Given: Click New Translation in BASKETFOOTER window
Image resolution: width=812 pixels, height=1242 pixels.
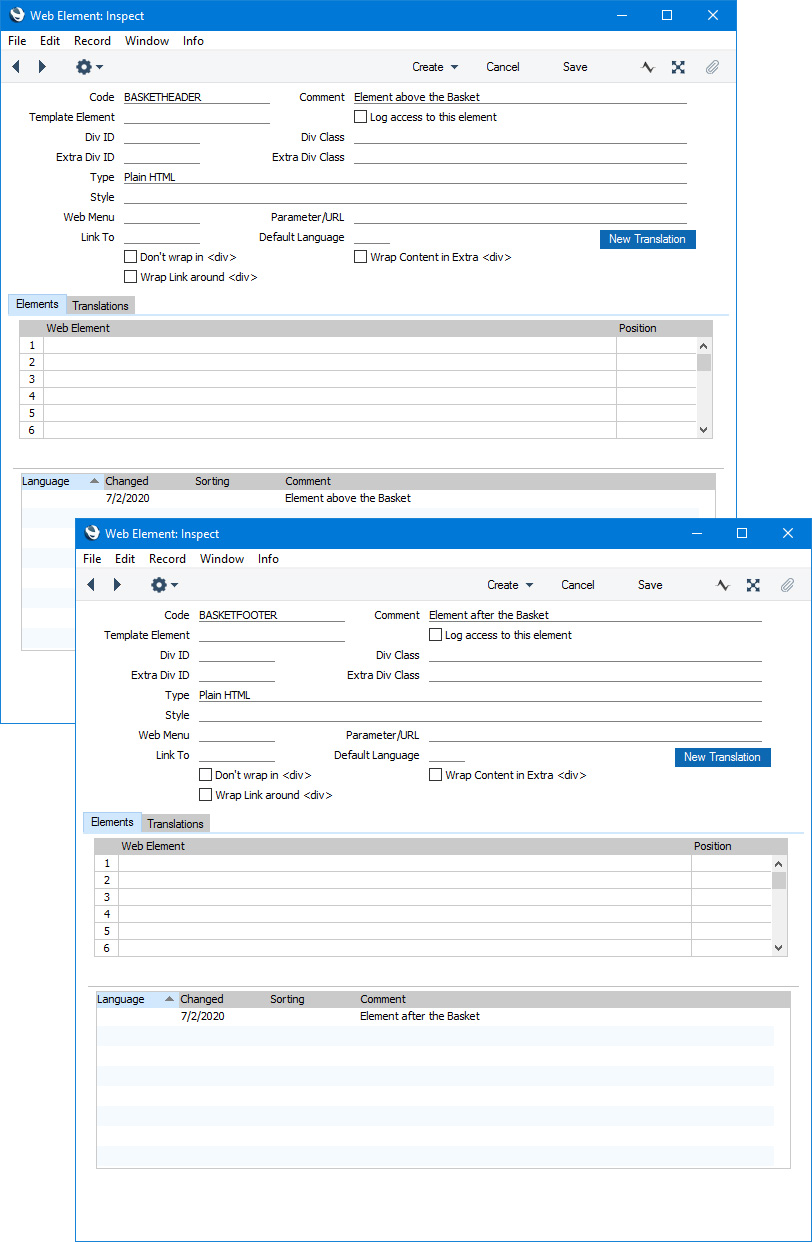Looking at the screenshot, I should (x=722, y=757).
